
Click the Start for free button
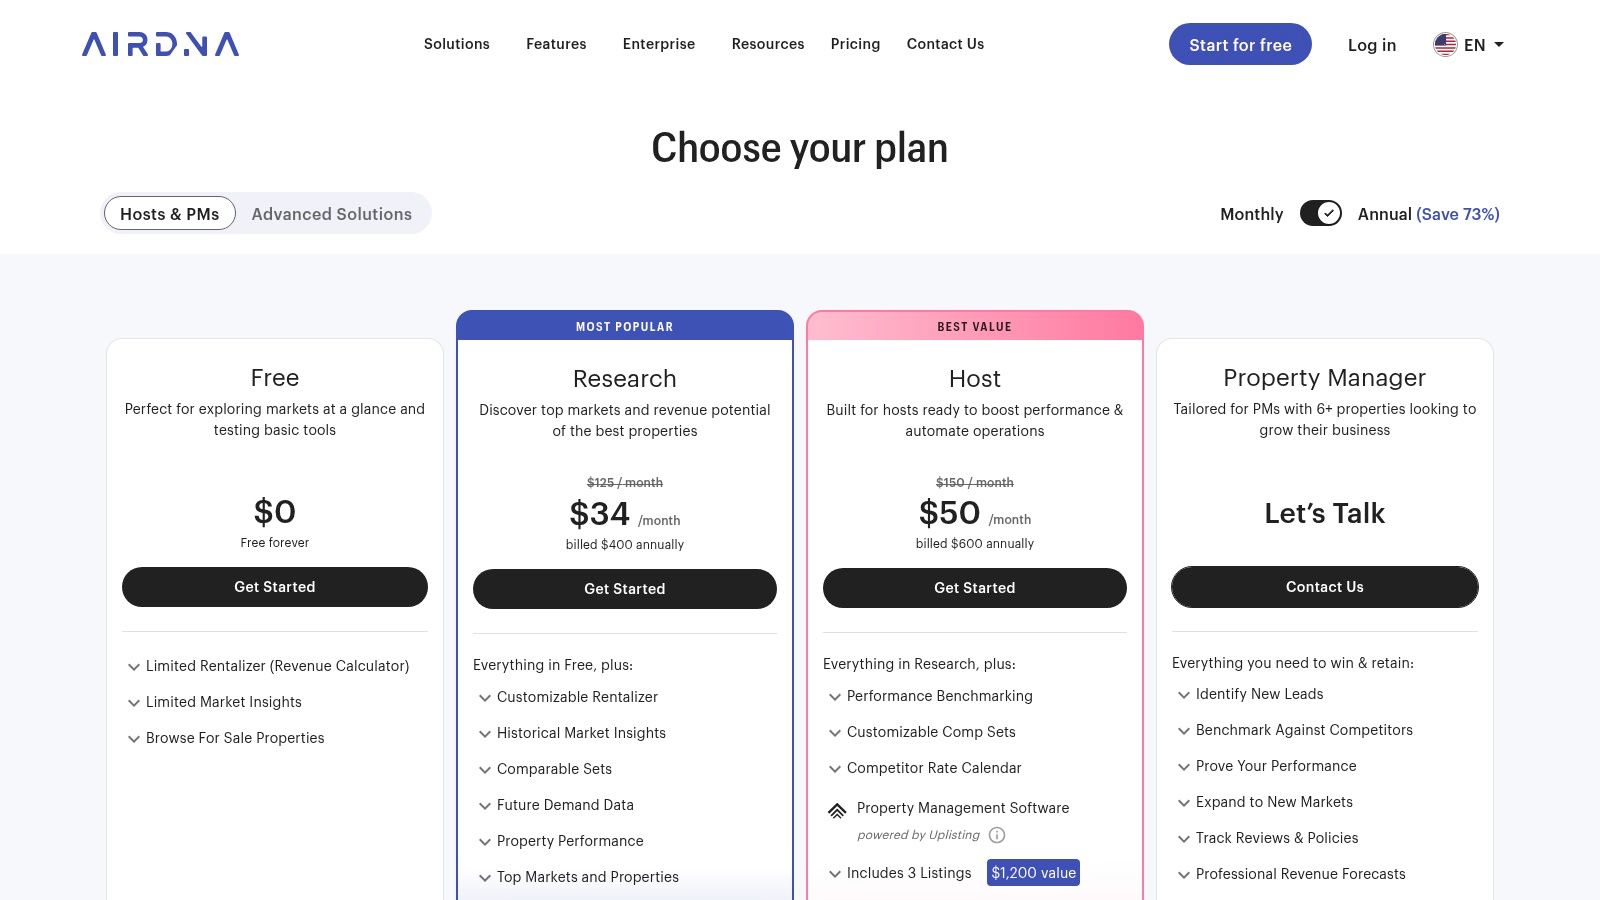[x=1240, y=45]
